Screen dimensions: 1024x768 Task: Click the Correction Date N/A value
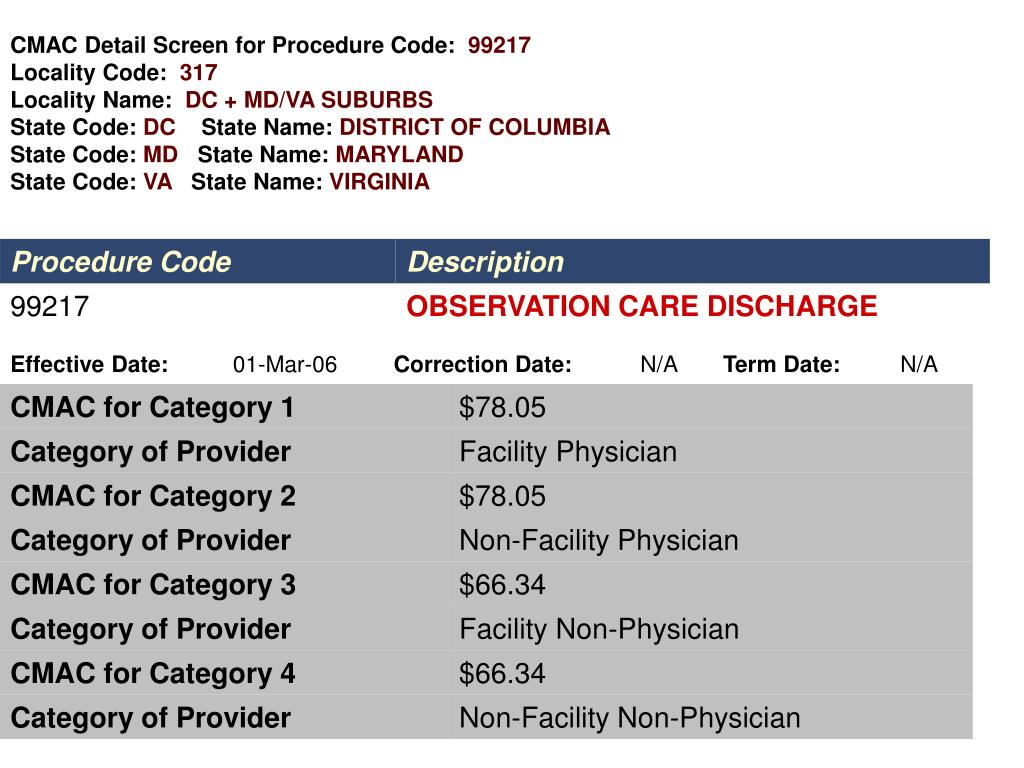click(x=659, y=364)
